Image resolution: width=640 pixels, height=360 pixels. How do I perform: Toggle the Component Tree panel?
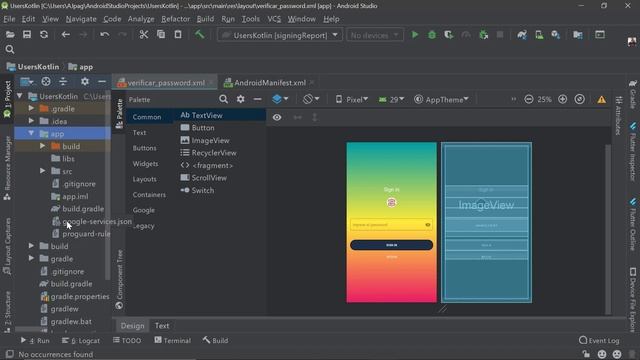(x=119, y=280)
